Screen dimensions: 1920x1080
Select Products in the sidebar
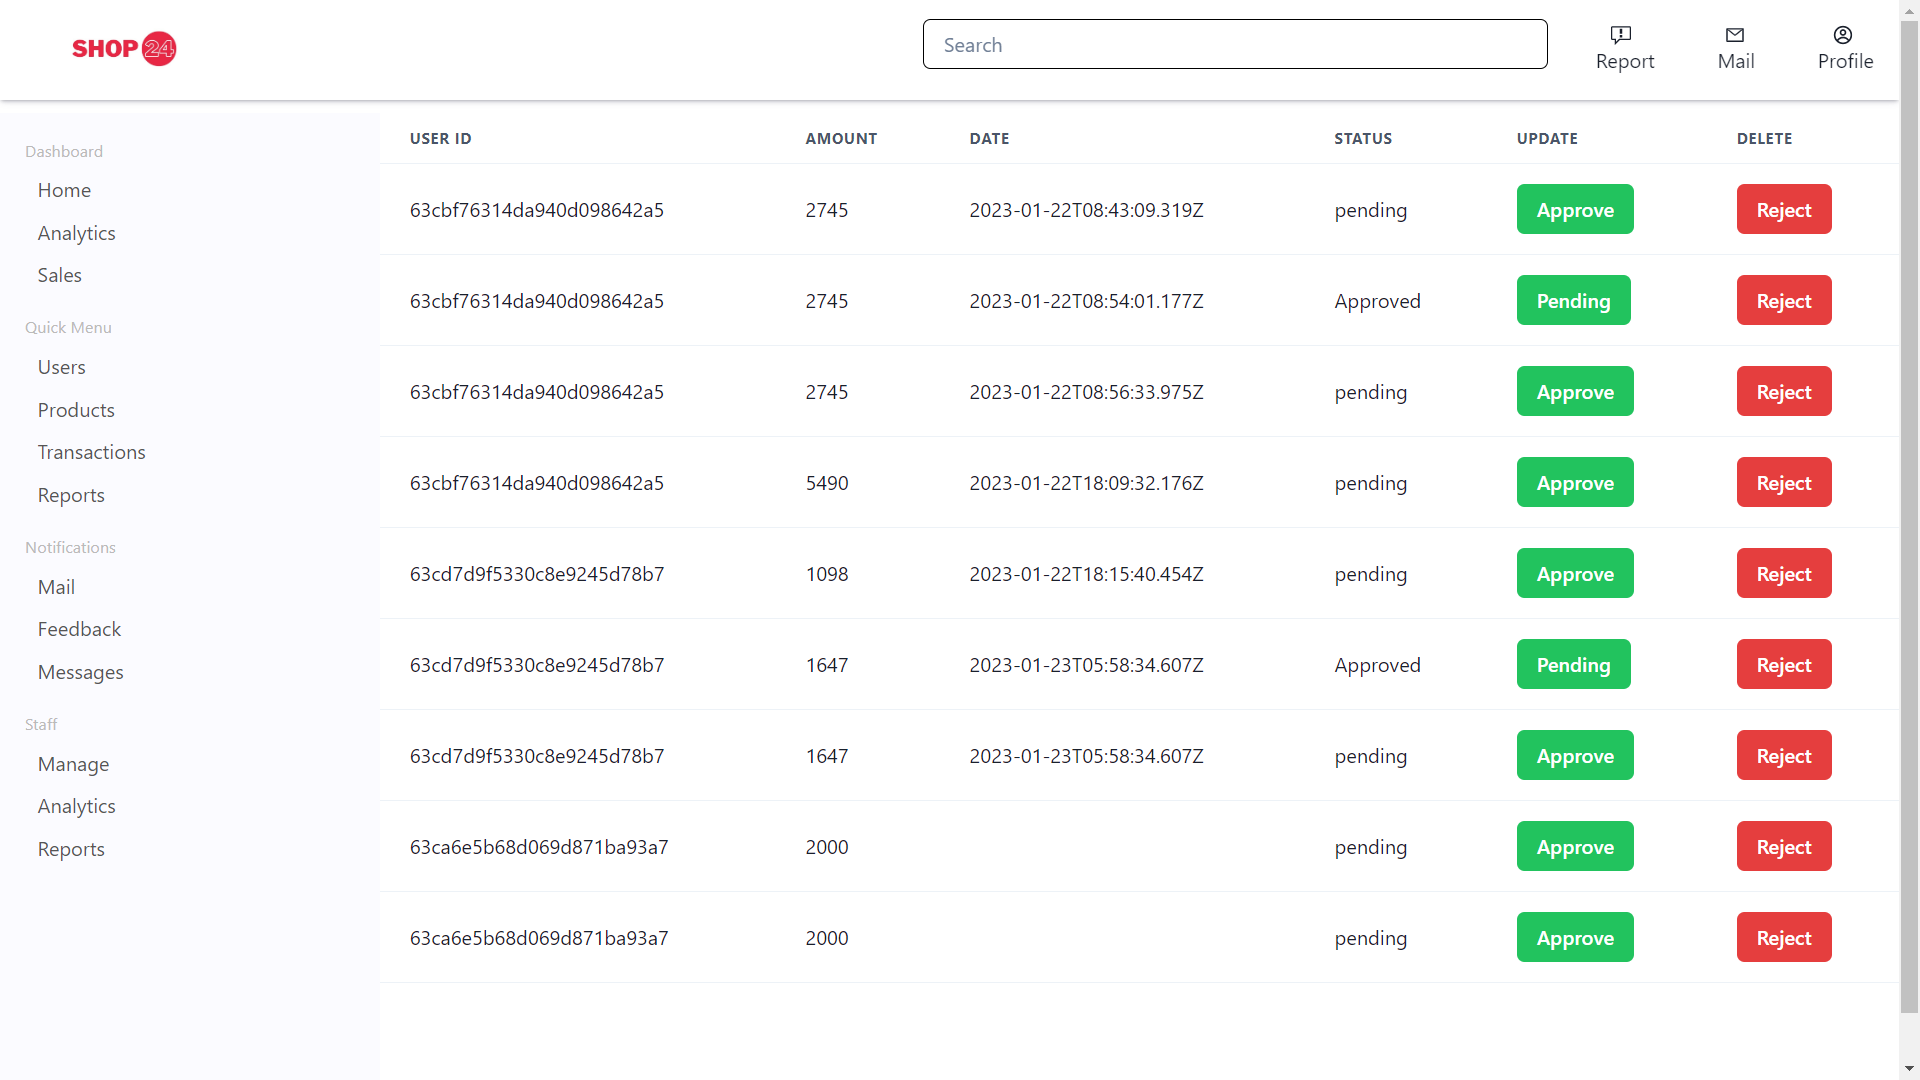click(x=76, y=410)
